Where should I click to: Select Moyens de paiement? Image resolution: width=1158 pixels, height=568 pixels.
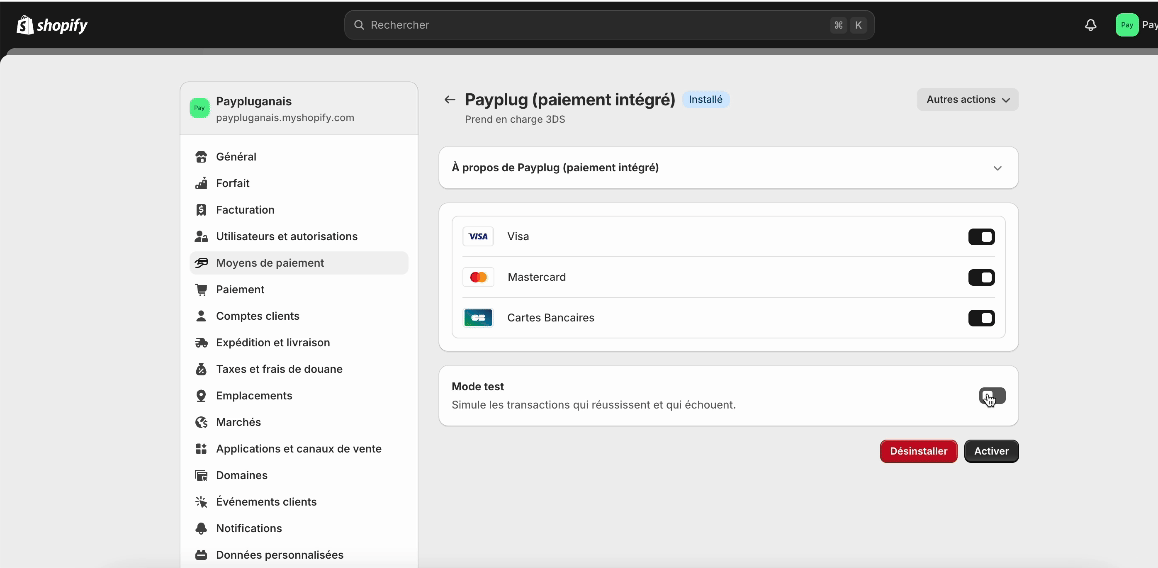[299, 263]
